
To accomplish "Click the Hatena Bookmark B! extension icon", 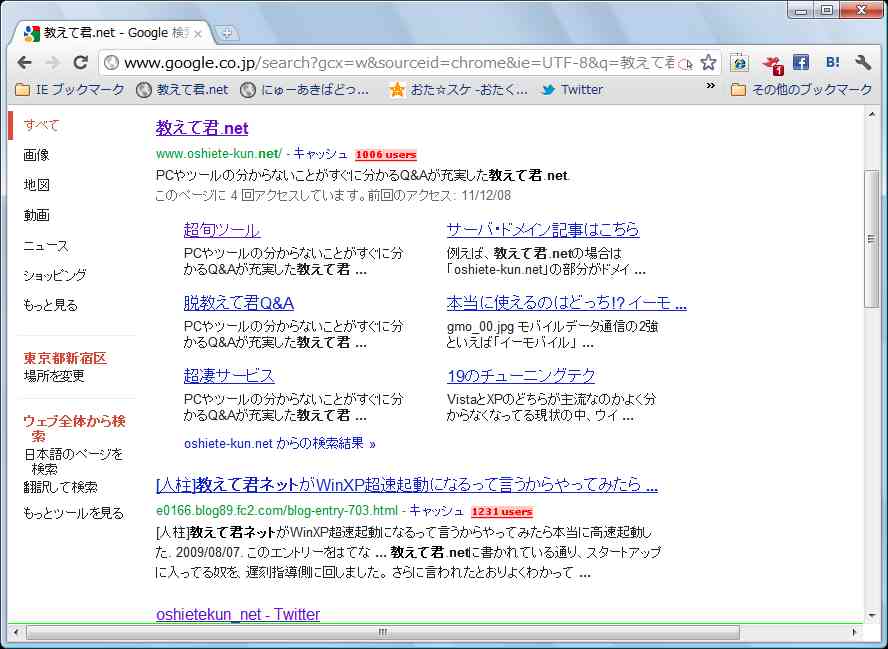I will [832, 62].
